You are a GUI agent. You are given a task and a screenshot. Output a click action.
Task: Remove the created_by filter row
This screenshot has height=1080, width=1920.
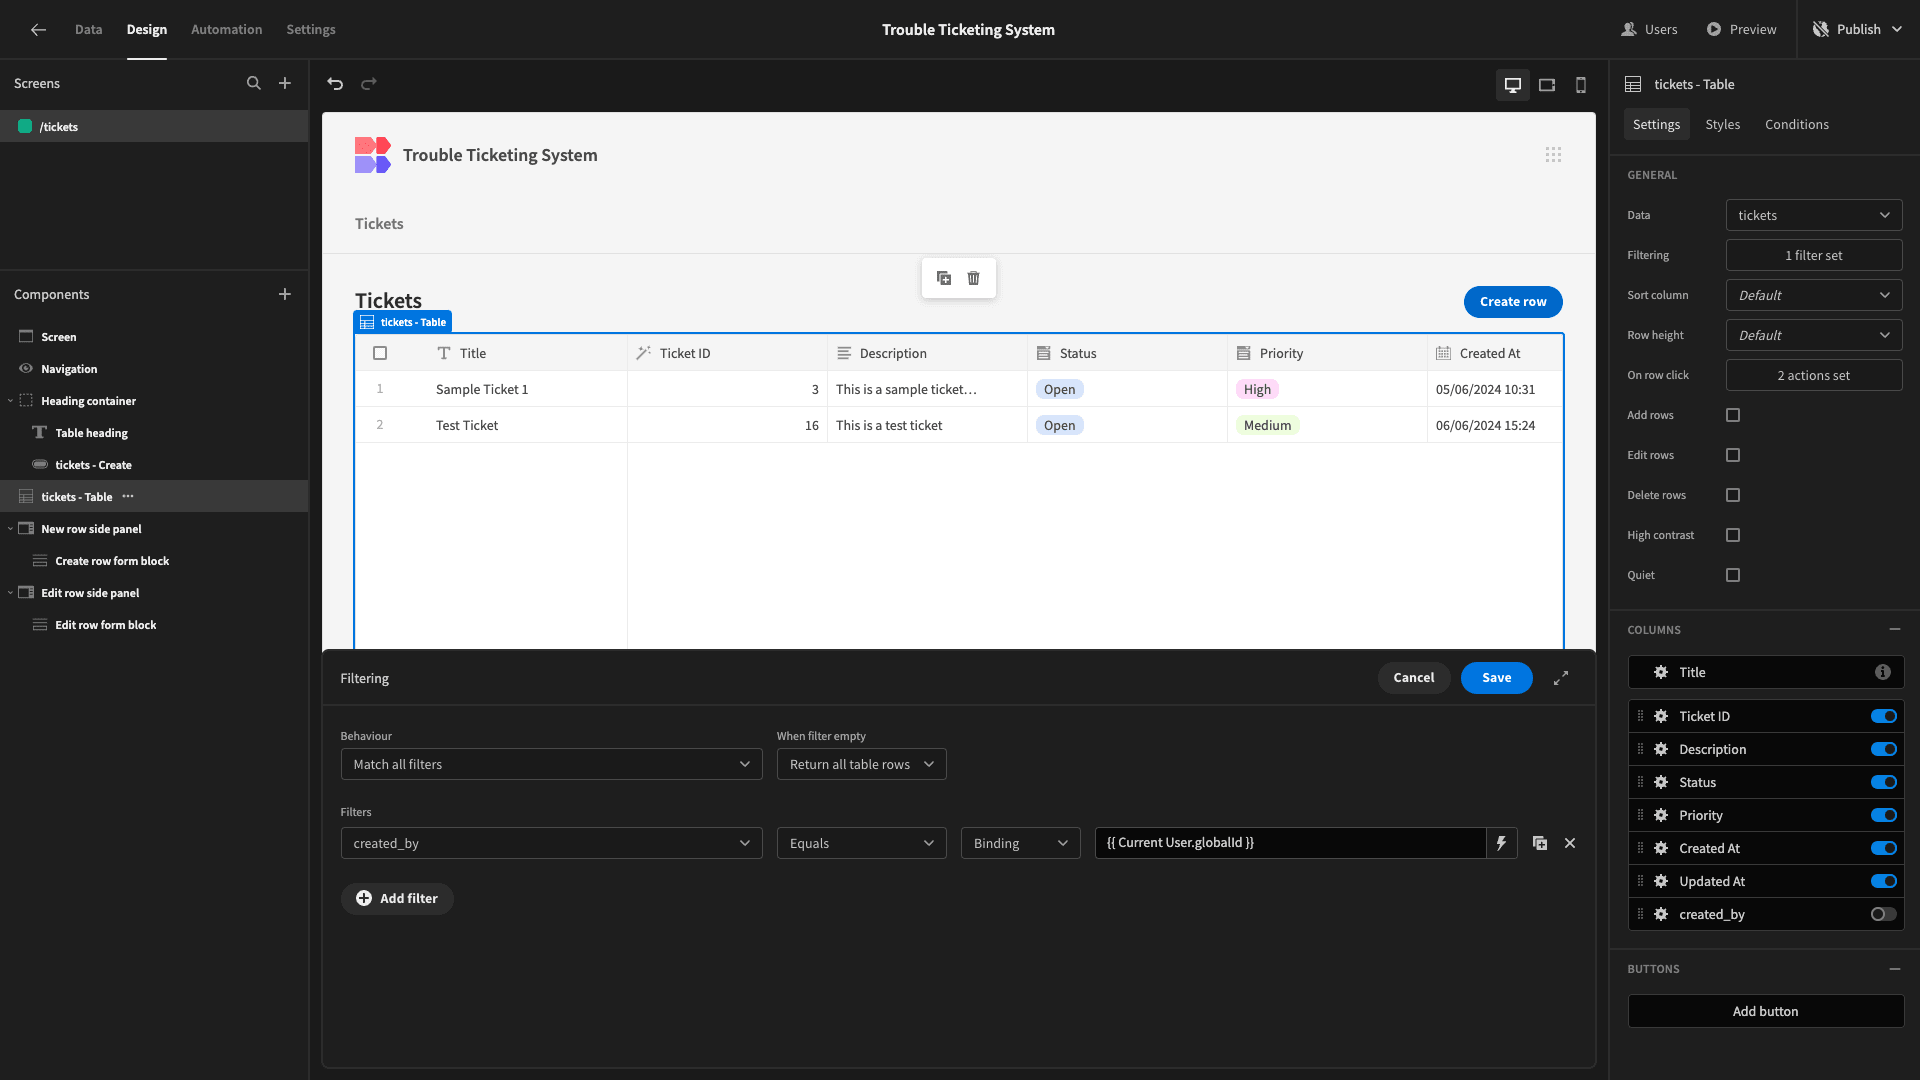coord(1570,843)
